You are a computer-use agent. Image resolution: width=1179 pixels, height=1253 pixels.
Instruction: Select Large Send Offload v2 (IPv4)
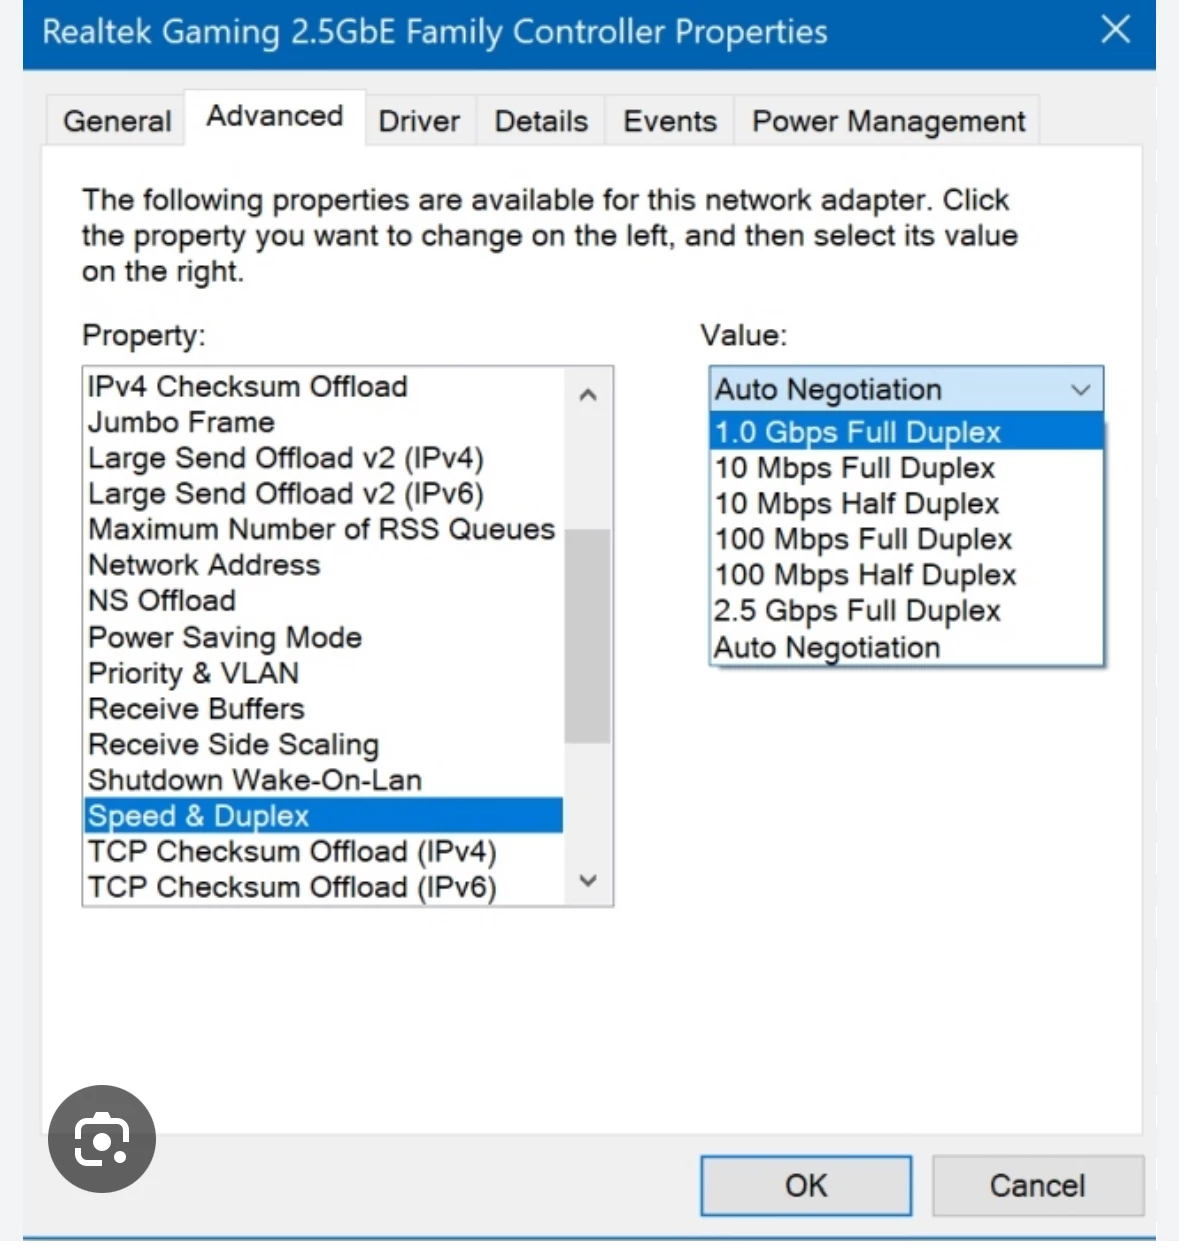(324, 458)
